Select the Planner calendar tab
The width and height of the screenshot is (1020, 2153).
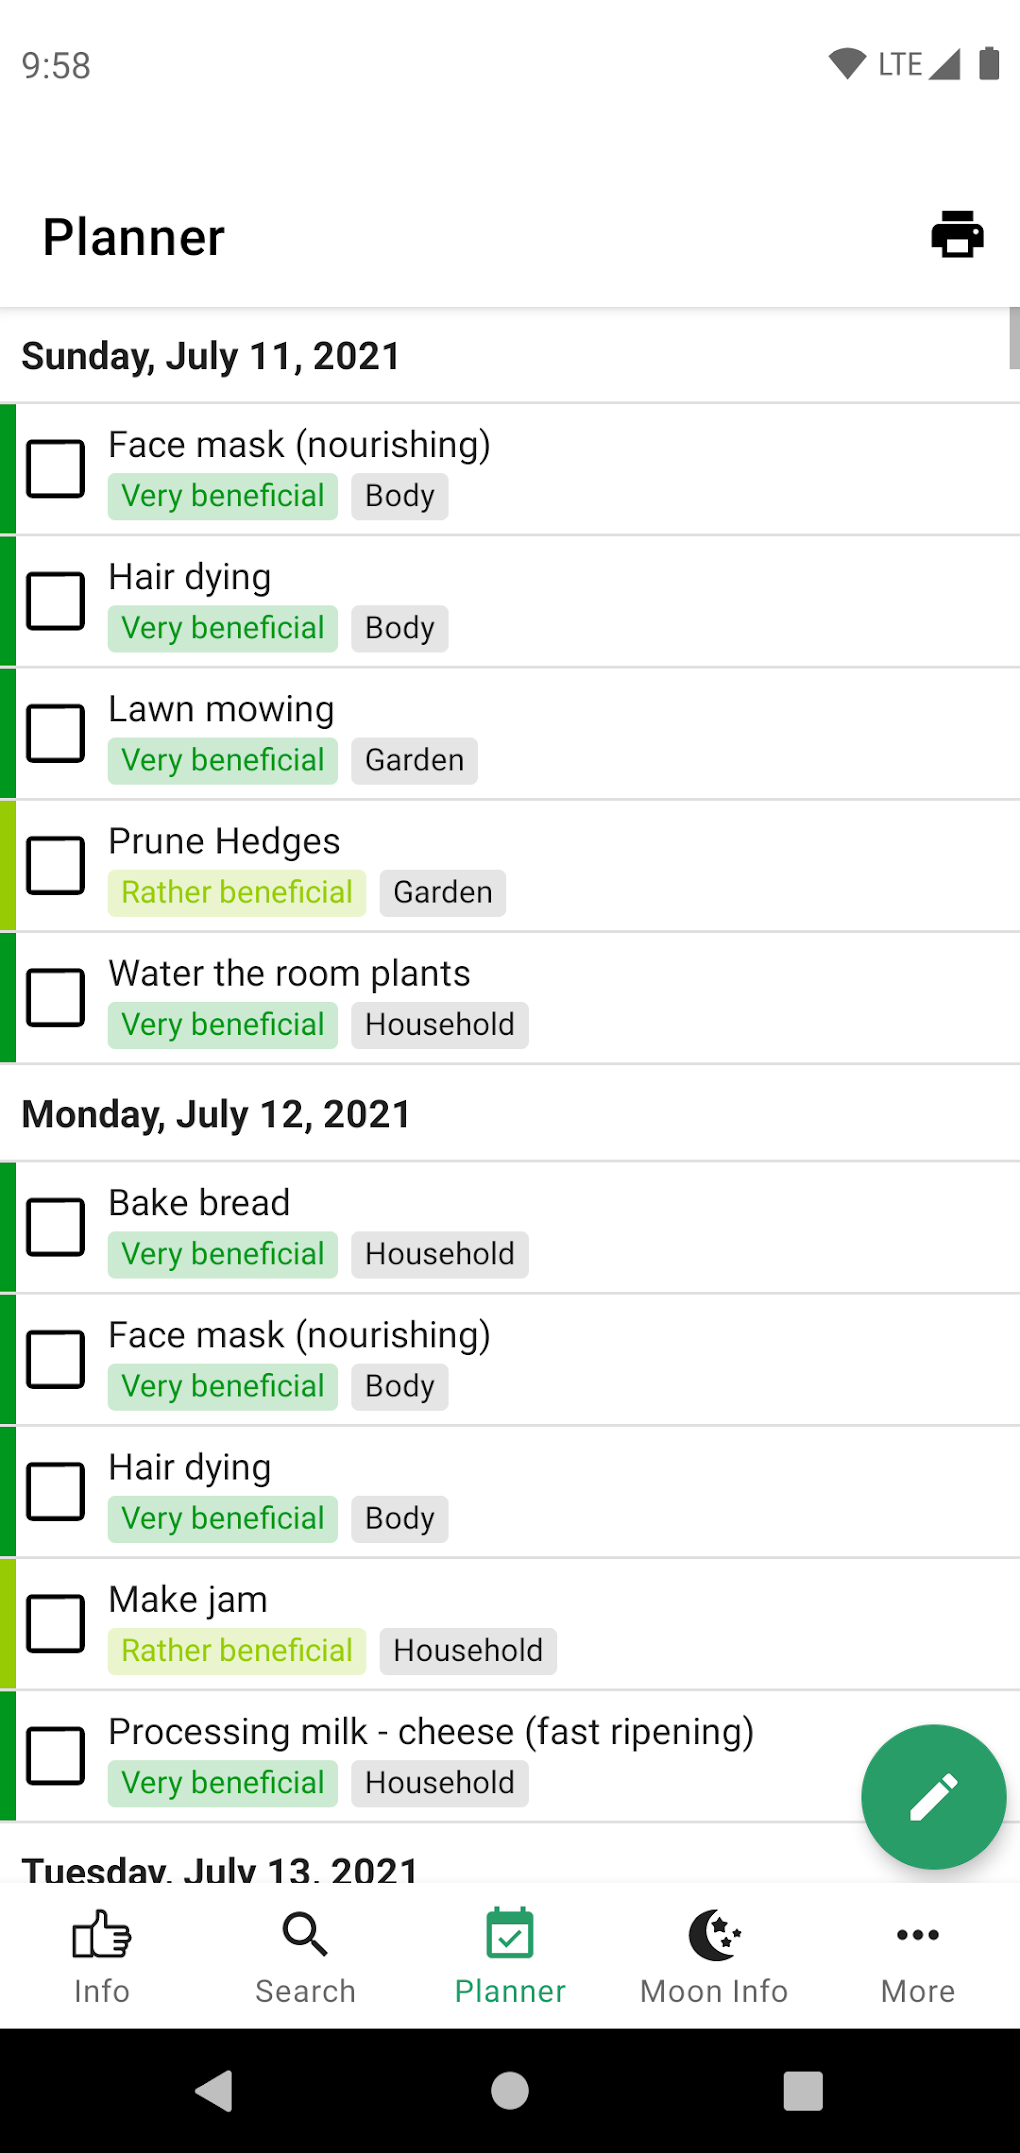click(509, 1955)
